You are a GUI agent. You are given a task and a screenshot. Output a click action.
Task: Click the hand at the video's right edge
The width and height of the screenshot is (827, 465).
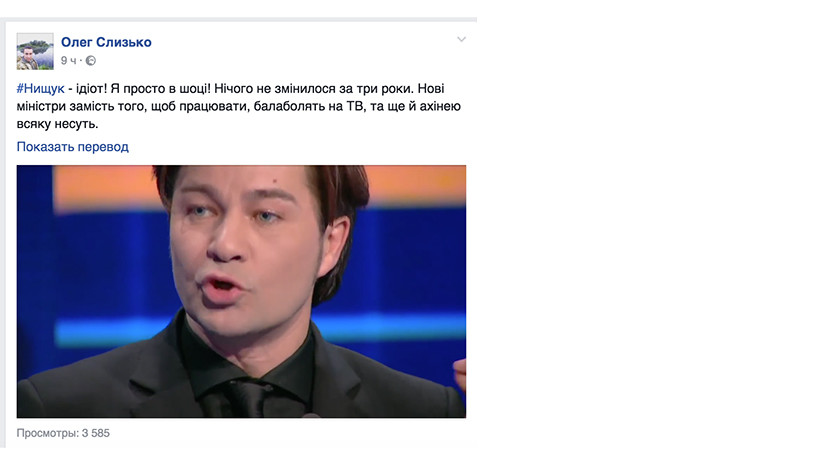point(460,373)
